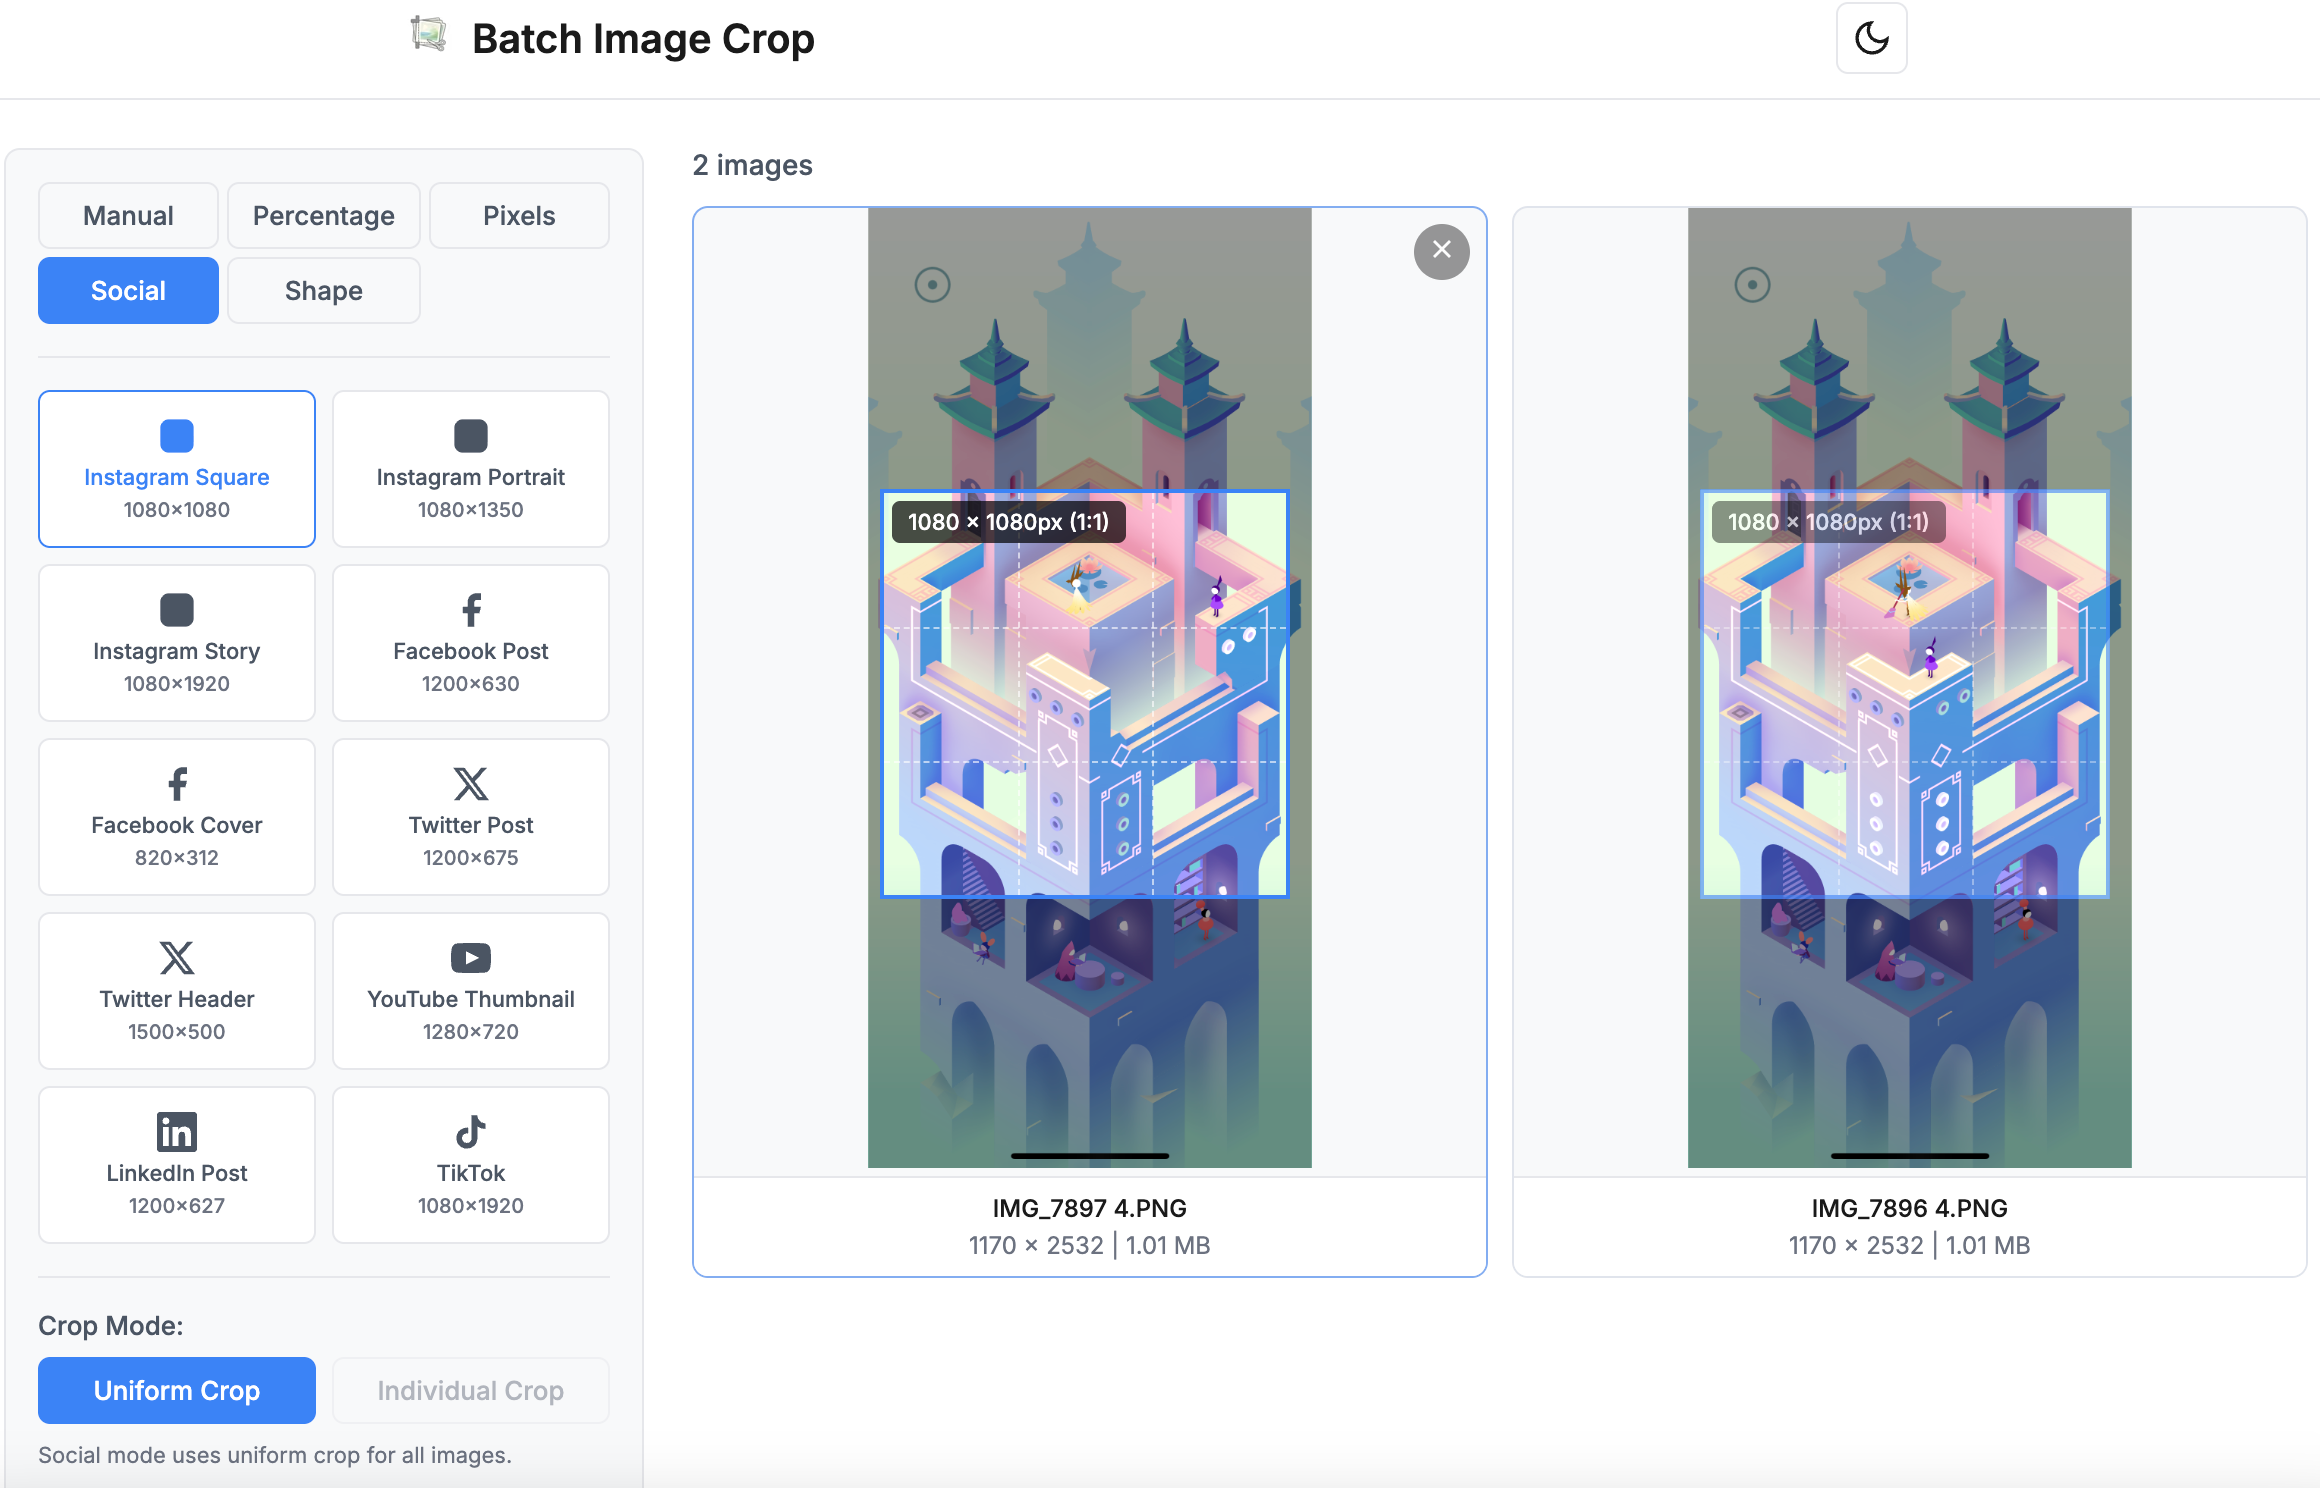The width and height of the screenshot is (2320, 1488).
Task: Select the Instagram Square preset icon
Action: (x=176, y=435)
